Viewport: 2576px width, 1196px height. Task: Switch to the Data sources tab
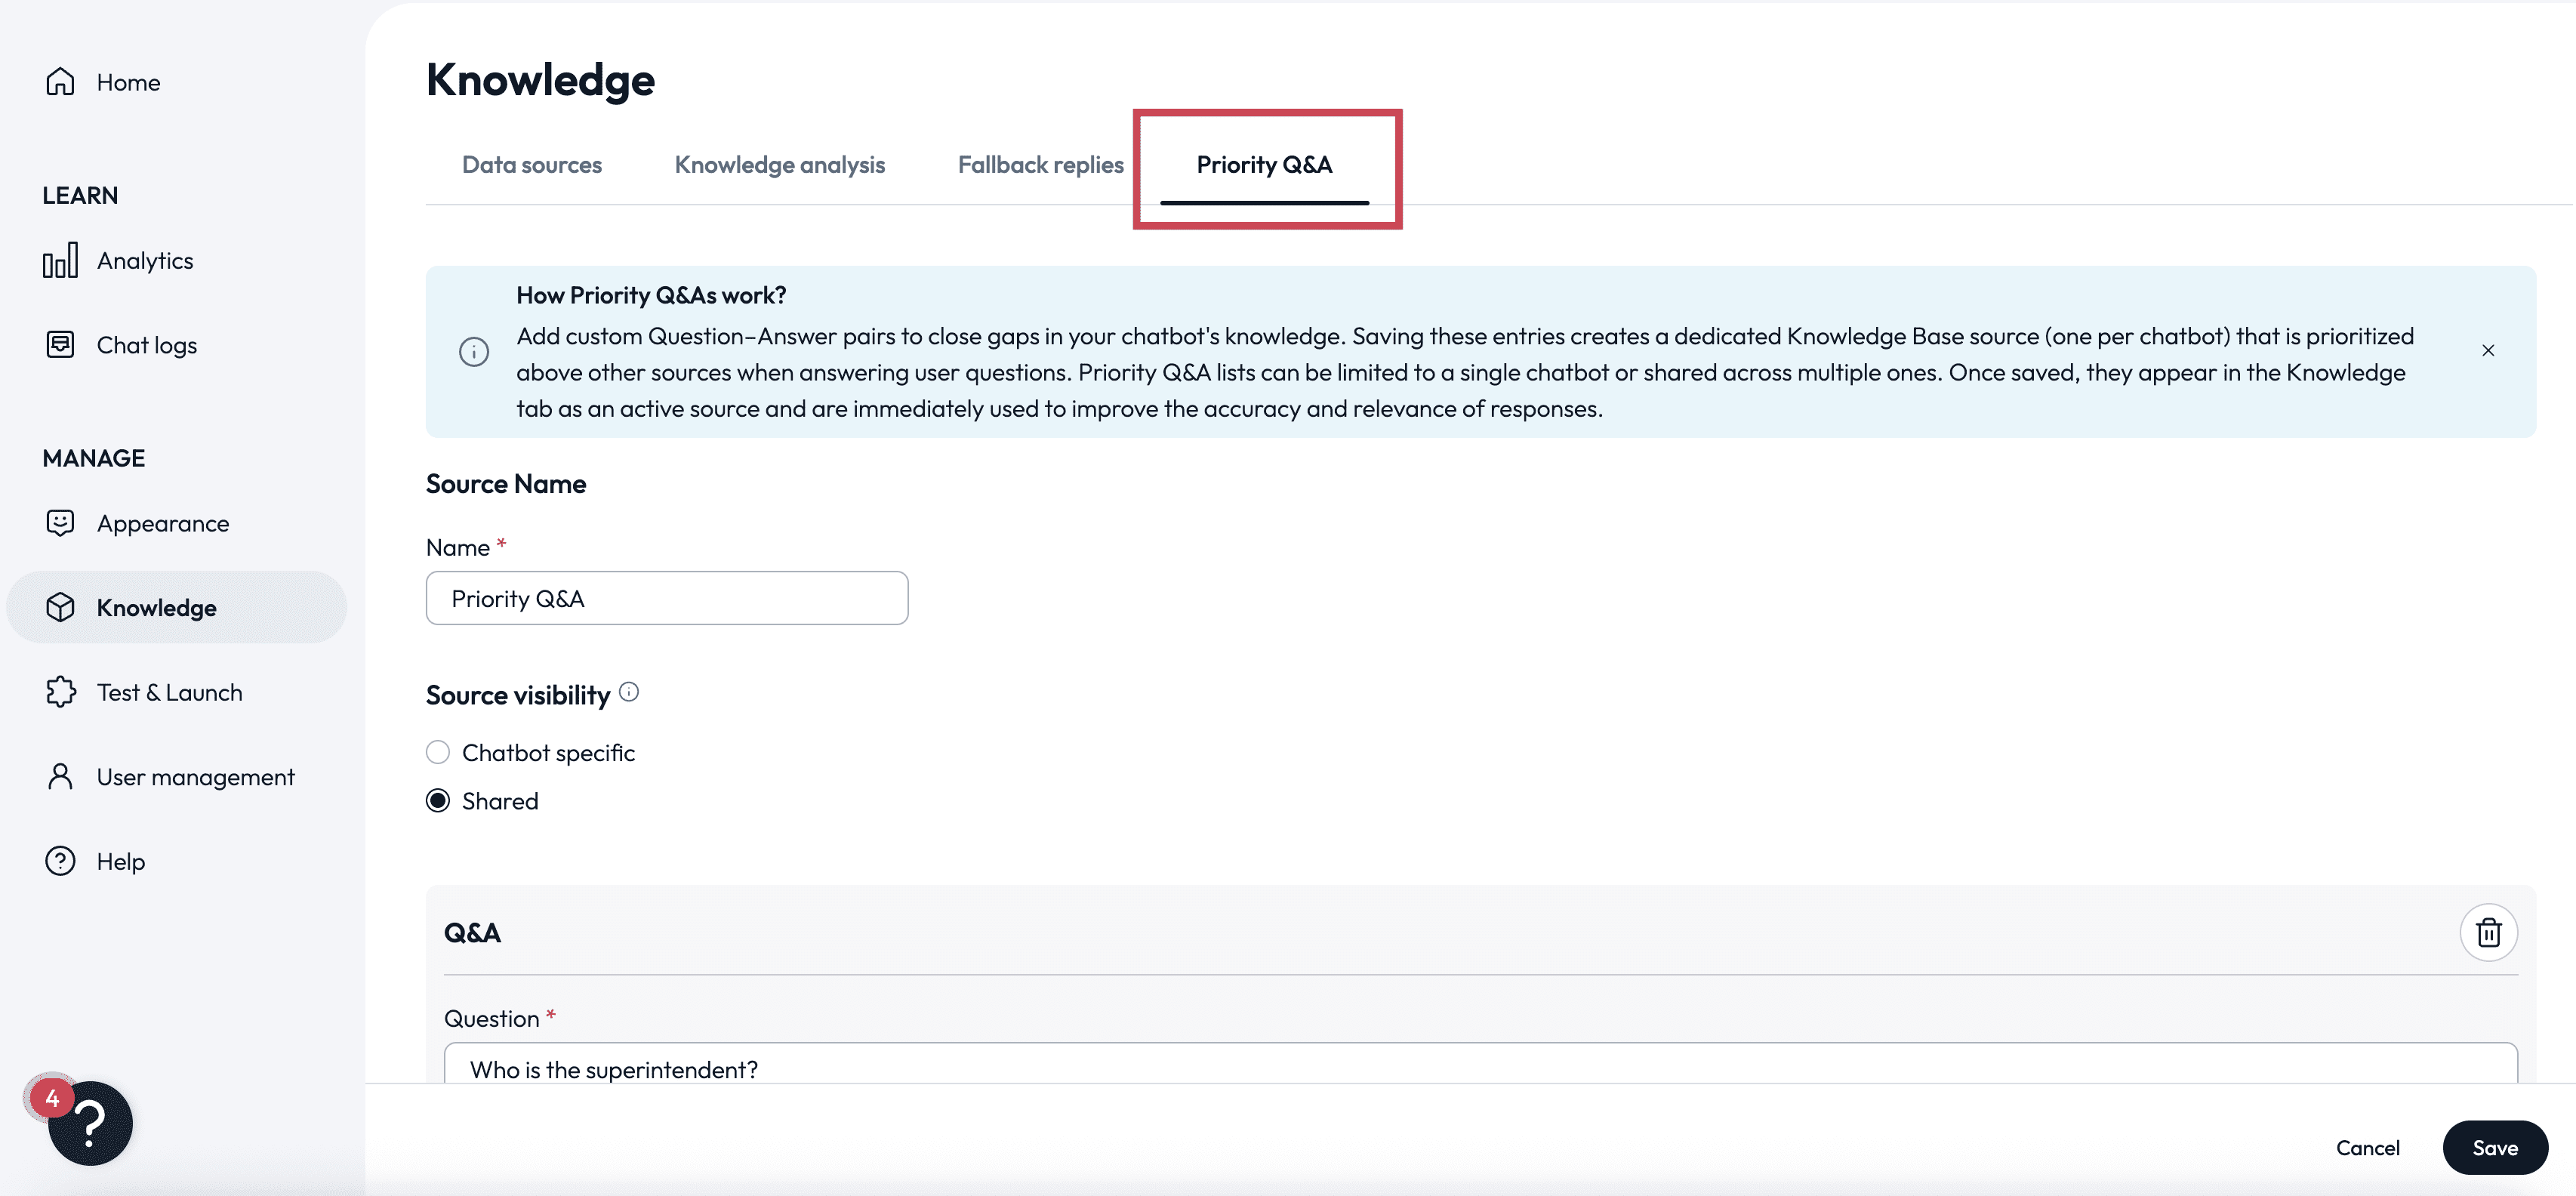pos(532,165)
